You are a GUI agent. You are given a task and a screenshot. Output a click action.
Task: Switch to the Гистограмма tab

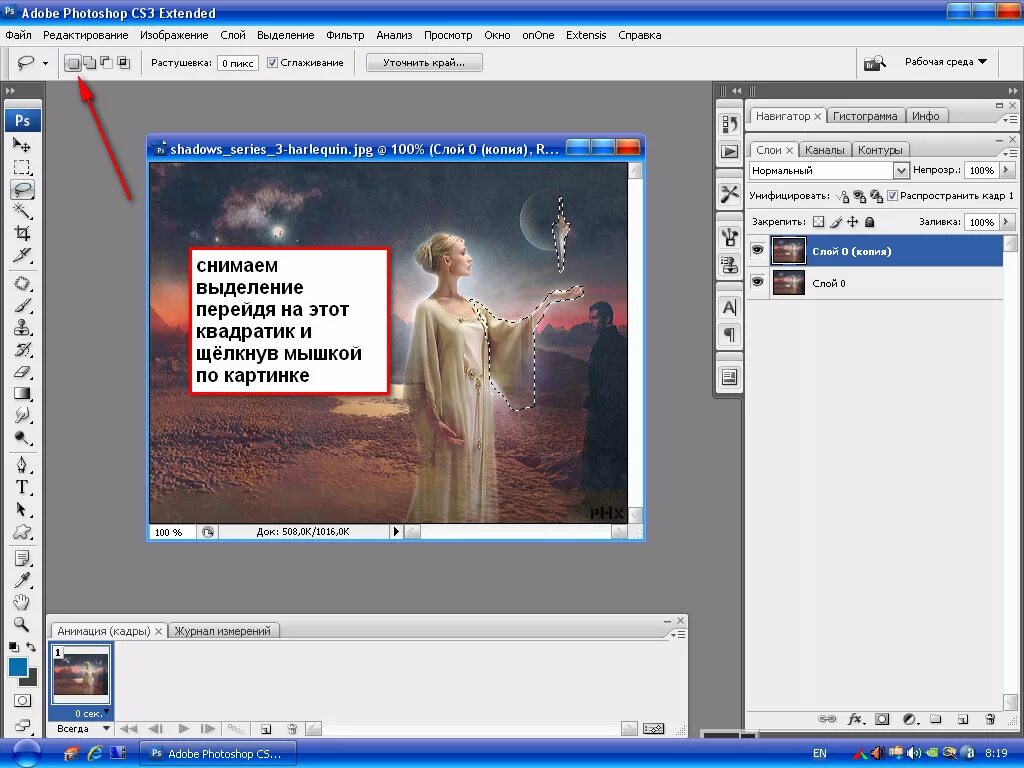coord(865,116)
